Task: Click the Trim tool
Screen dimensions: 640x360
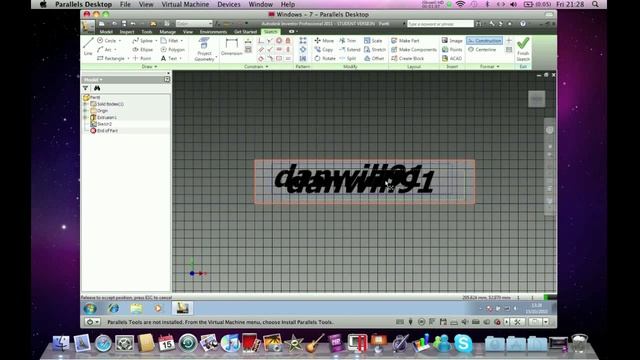Action: point(347,41)
